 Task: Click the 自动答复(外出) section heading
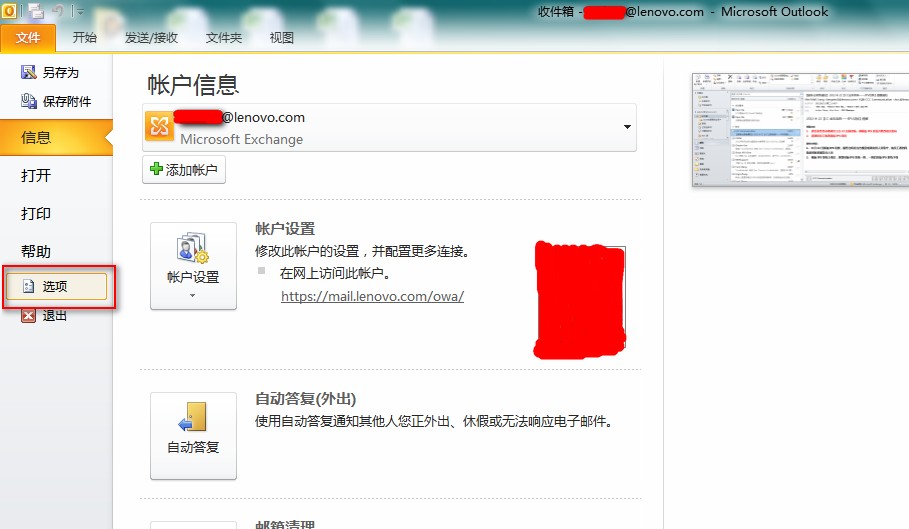pyautogui.click(x=306, y=399)
